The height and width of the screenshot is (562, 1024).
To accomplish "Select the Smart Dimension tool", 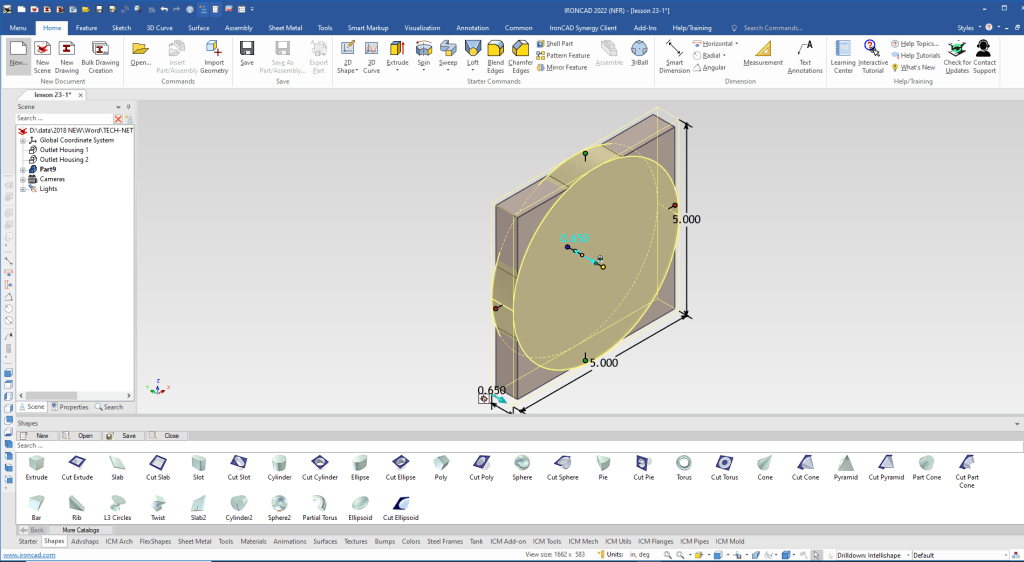I will tap(674, 56).
